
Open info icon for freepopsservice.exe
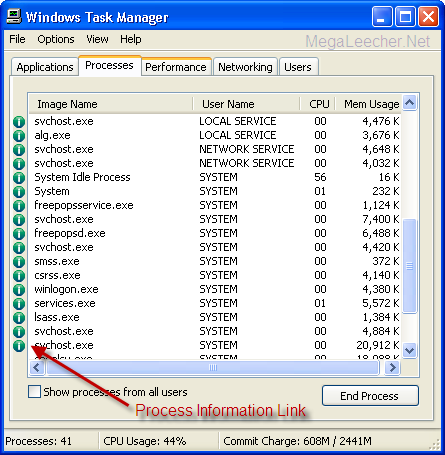[x=19, y=206]
